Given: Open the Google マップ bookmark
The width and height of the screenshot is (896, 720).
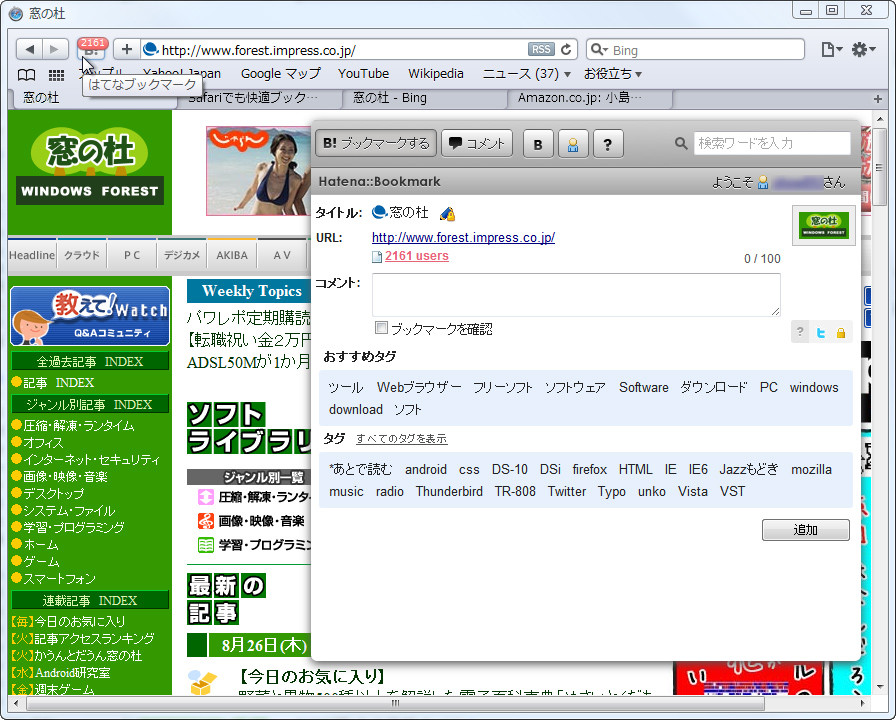Looking at the screenshot, I should tap(281, 74).
